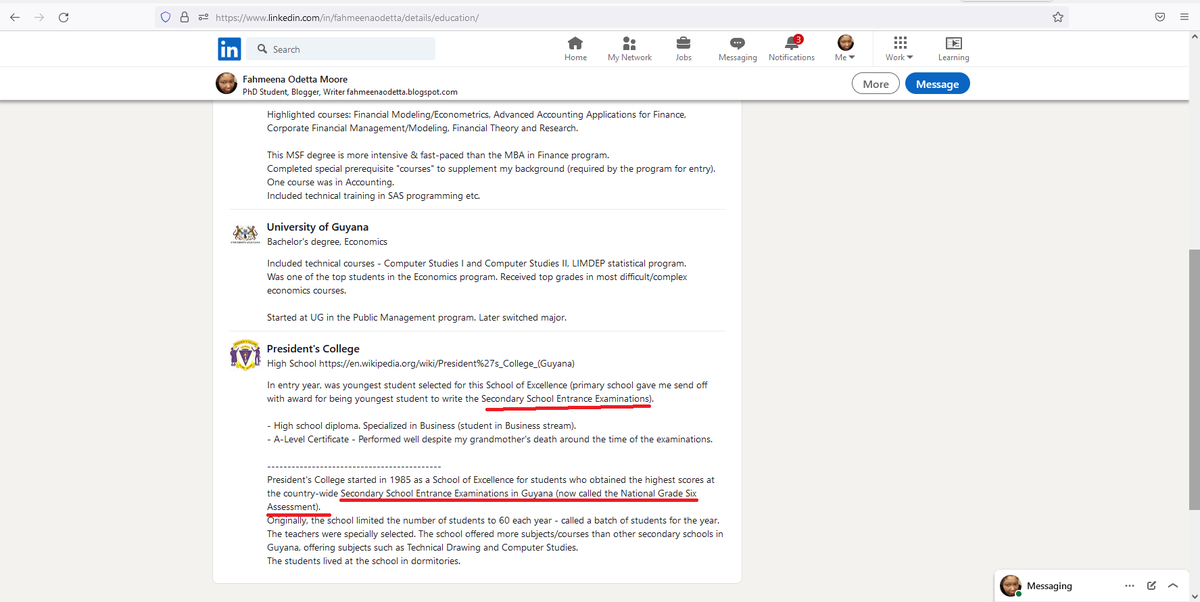This screenshot has width=1200, height=602.
Task: Click inside the LinkedIn Search field
Action: [340, 49]
